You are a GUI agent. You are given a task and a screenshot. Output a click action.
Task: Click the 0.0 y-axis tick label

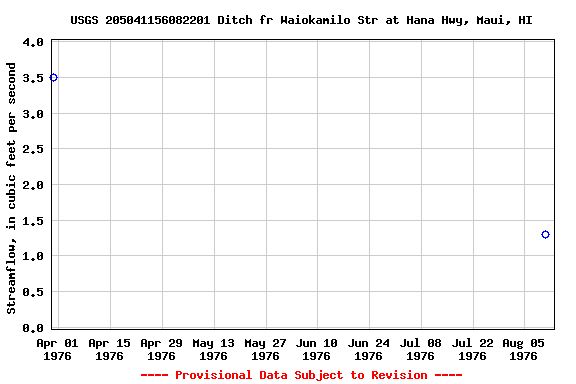[x=33, y=327]
